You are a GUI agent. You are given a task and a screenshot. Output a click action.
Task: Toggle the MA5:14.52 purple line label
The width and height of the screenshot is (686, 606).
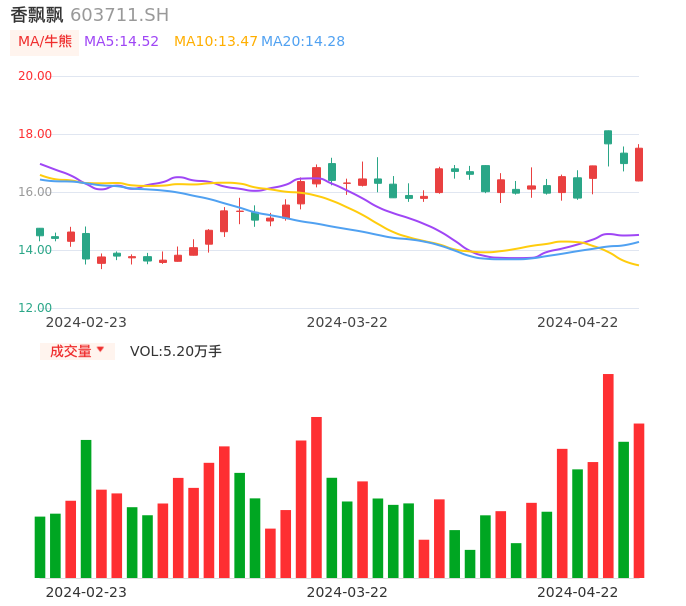pyautogui.click(x=121, y=42)
